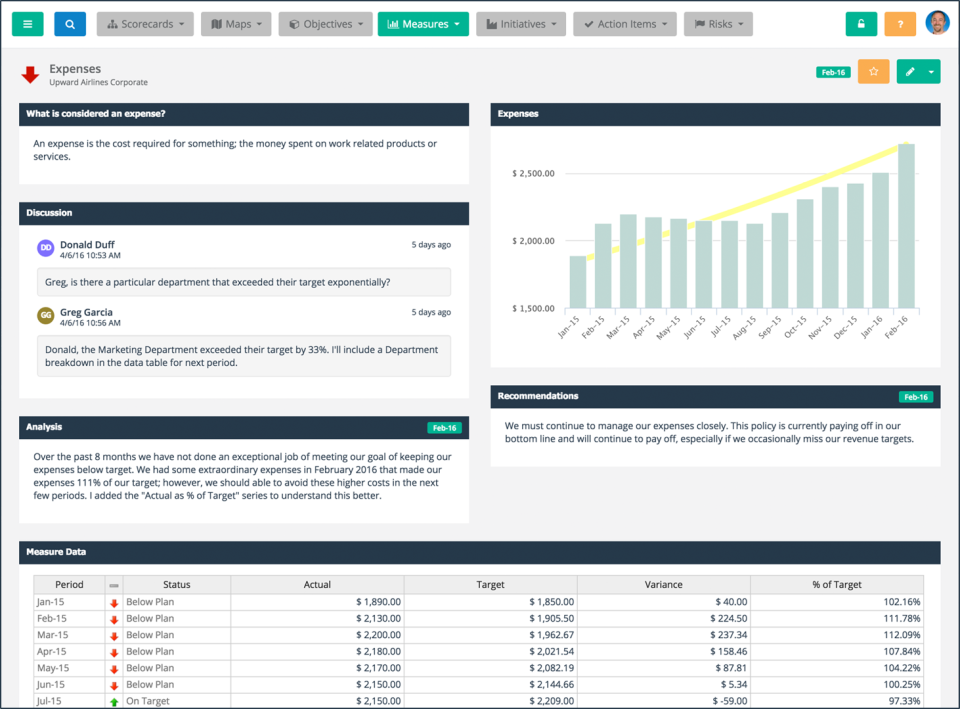This screenshot has height=709, width=960.
Task: Open the Initiatives menu
Action: (x=521, y=24)
